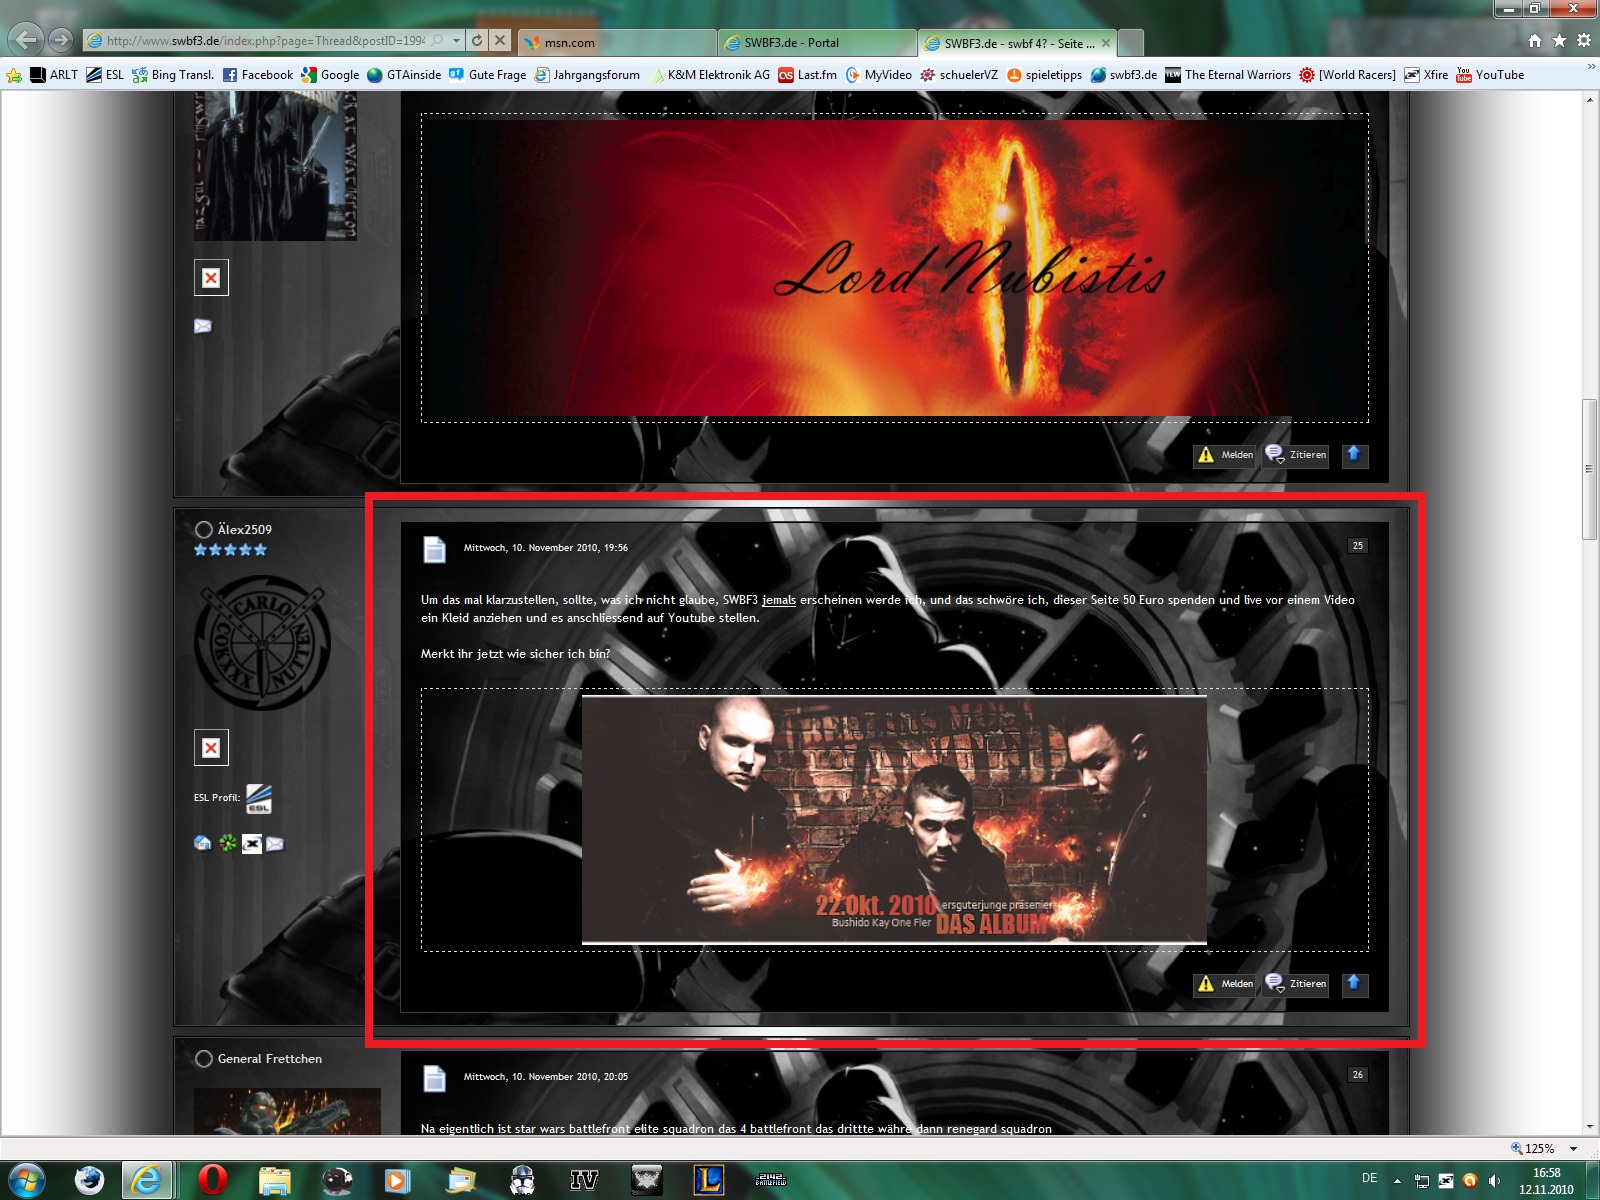
Task: Click the add-to-favorites-bar star icon
Action: [14, 75]
